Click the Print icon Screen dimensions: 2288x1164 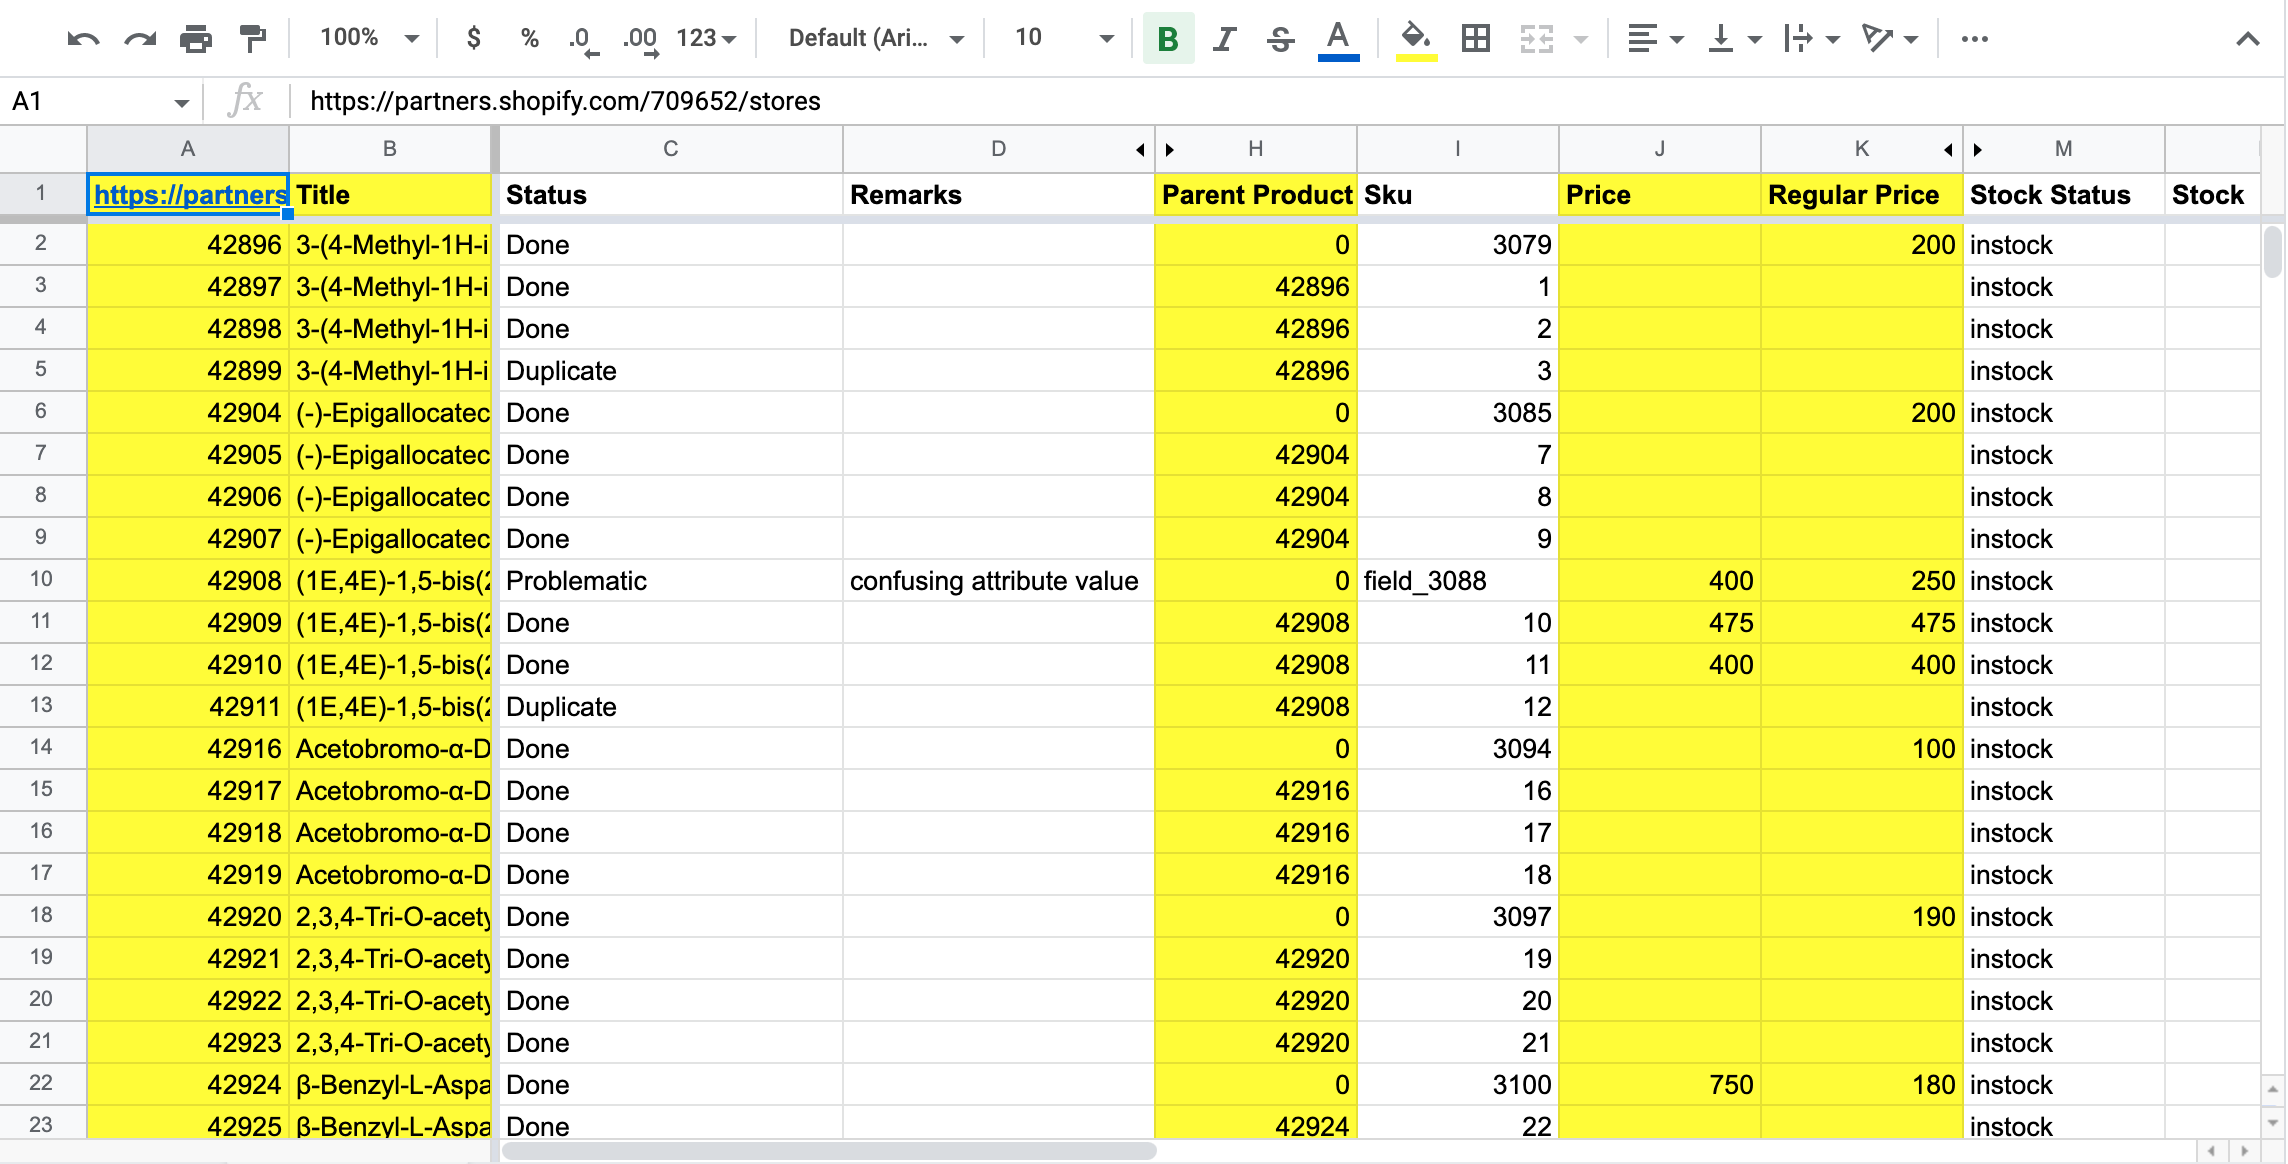(196, 39)
